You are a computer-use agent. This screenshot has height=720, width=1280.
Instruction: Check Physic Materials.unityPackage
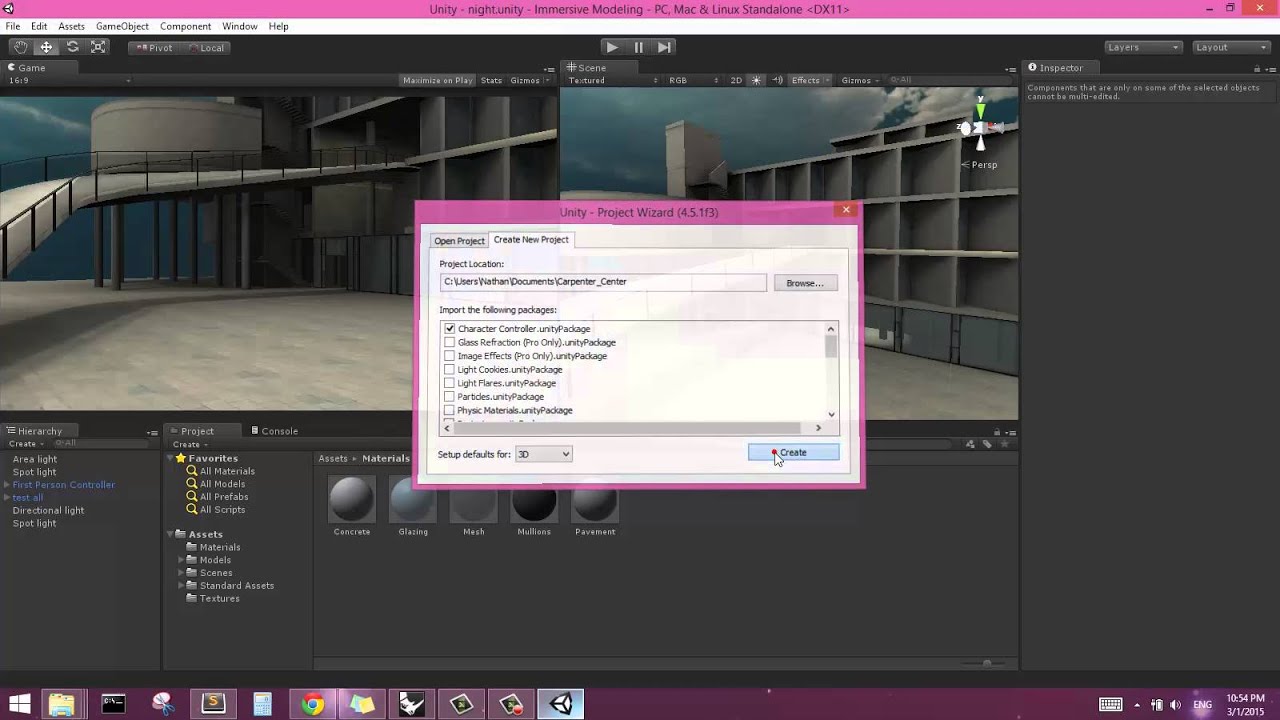tap(449, 410)
